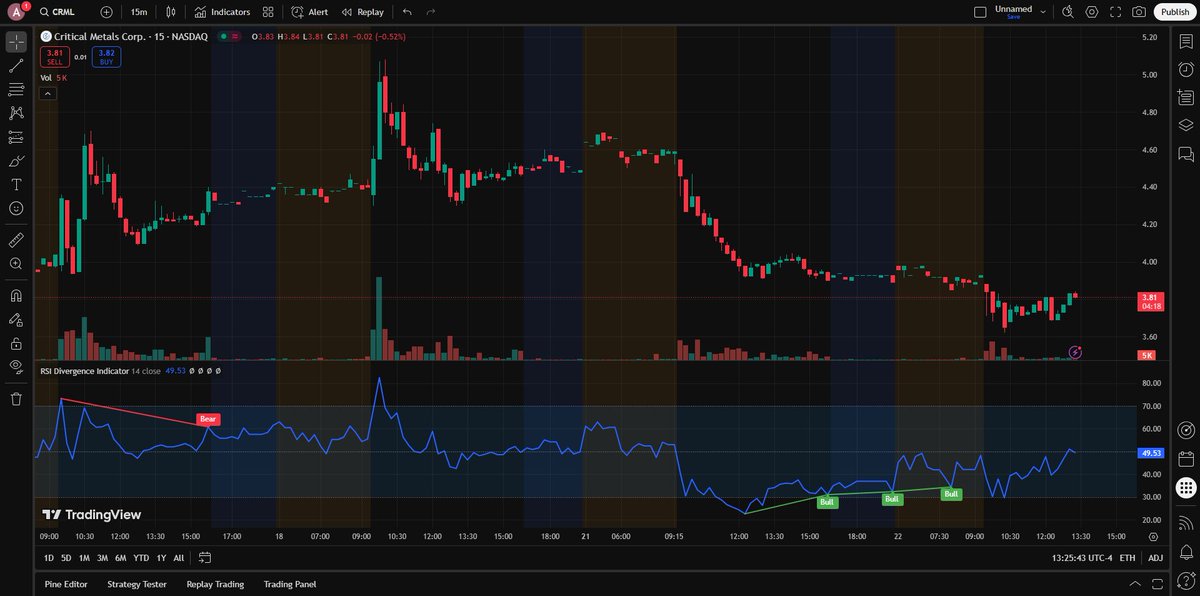The height and width of the screenshot is (596, 1200).
Task: Remove drawings with the trash icon
Action: 16,399
